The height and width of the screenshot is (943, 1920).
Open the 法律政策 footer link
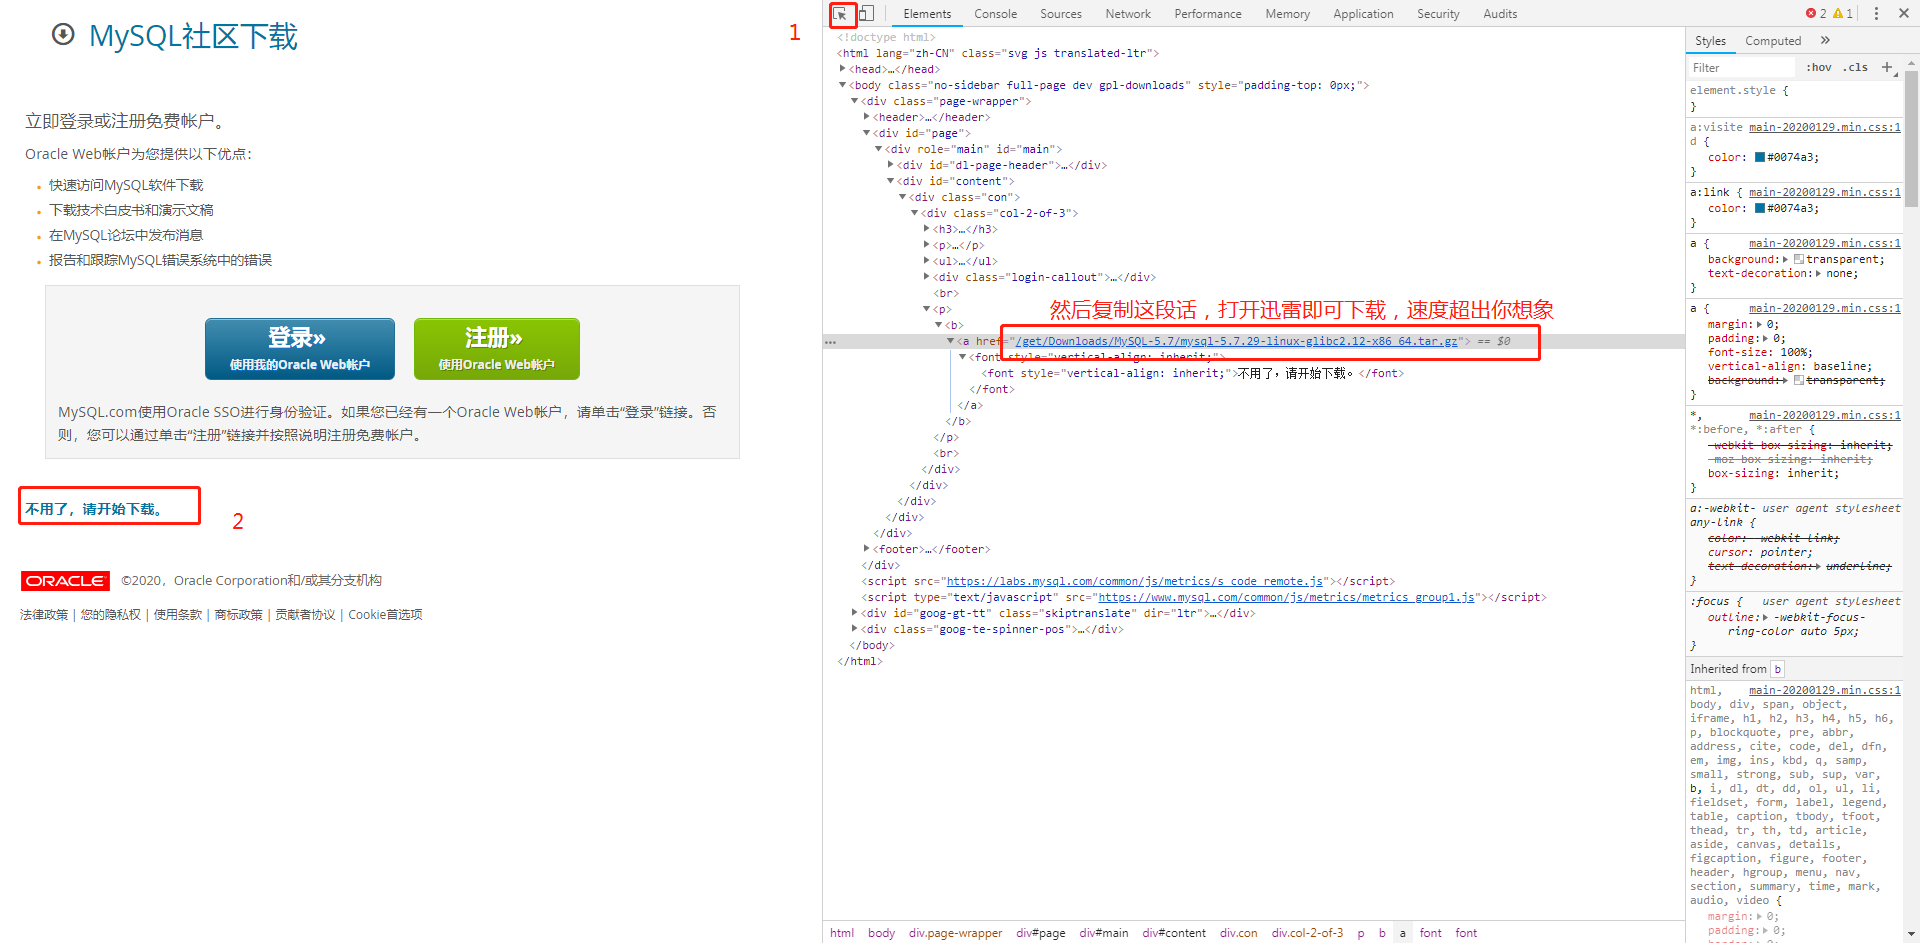(44, 615)
